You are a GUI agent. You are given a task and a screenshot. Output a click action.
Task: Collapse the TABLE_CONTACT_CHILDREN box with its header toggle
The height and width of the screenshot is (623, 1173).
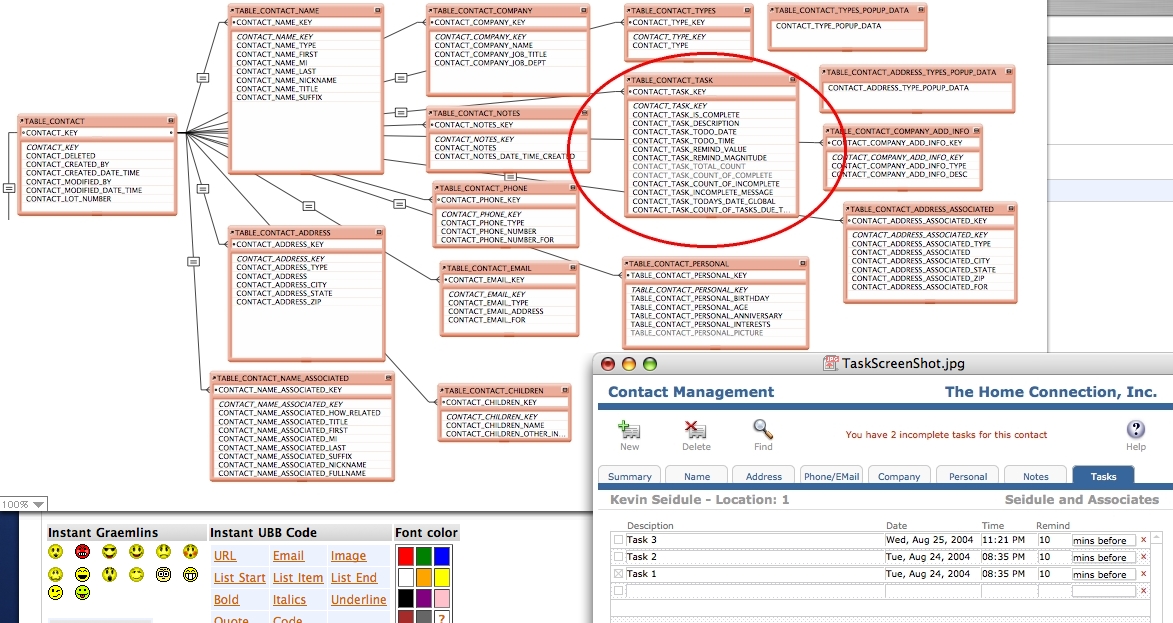click(566, 390)
